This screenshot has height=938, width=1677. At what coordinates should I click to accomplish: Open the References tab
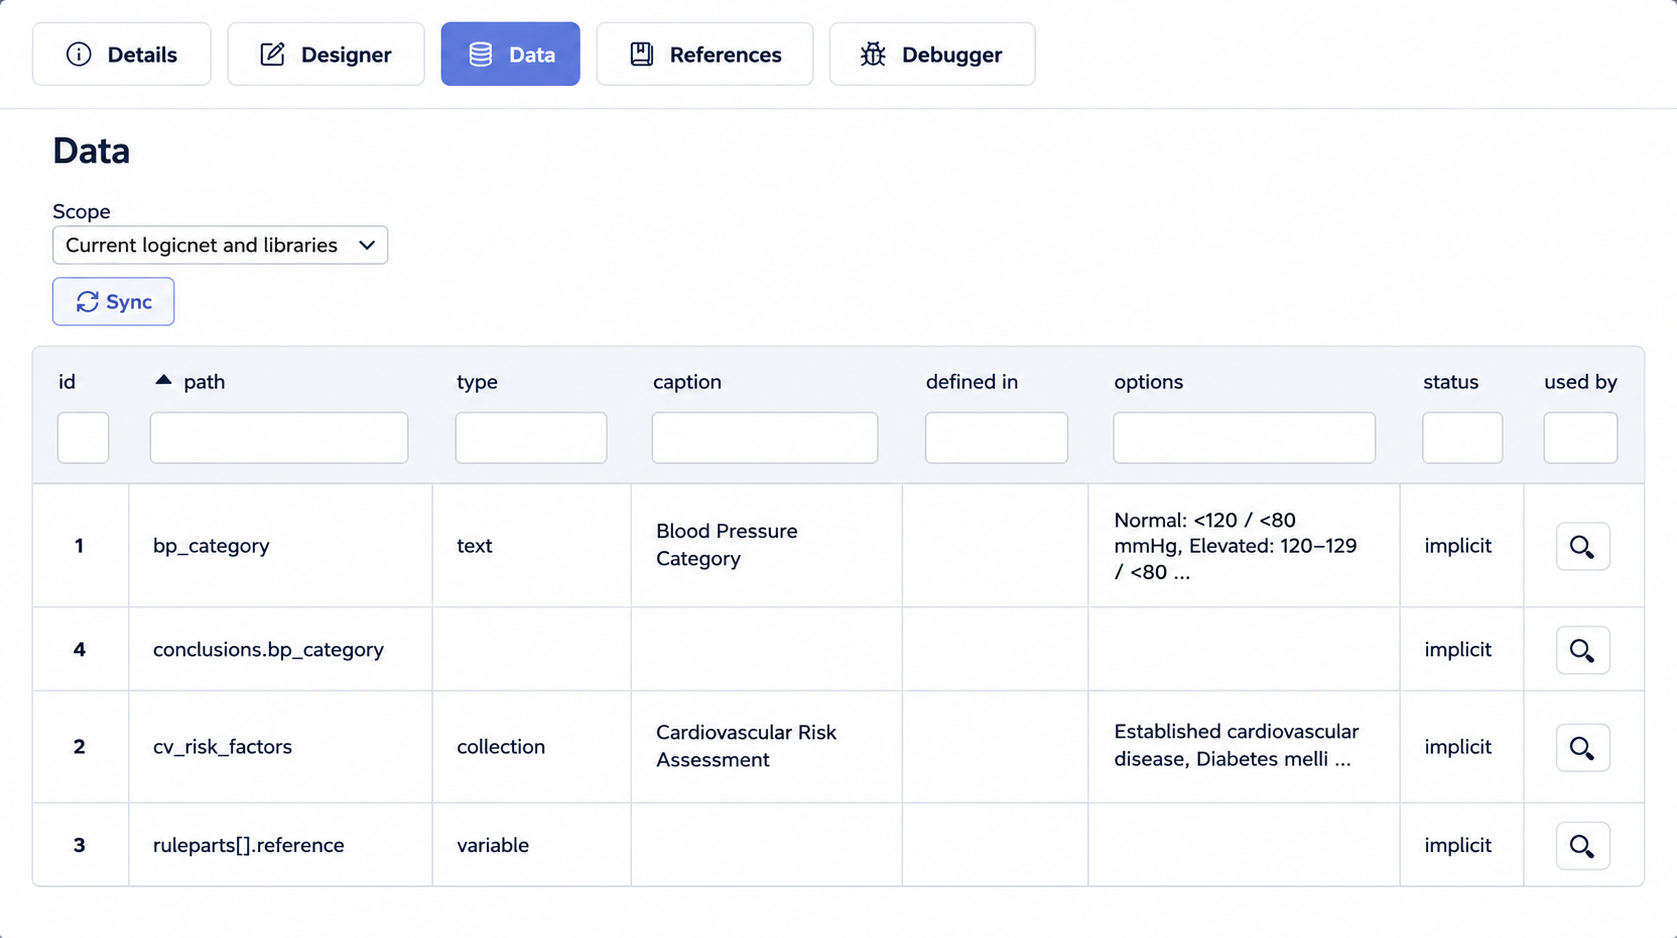click(x=705, y=54)
